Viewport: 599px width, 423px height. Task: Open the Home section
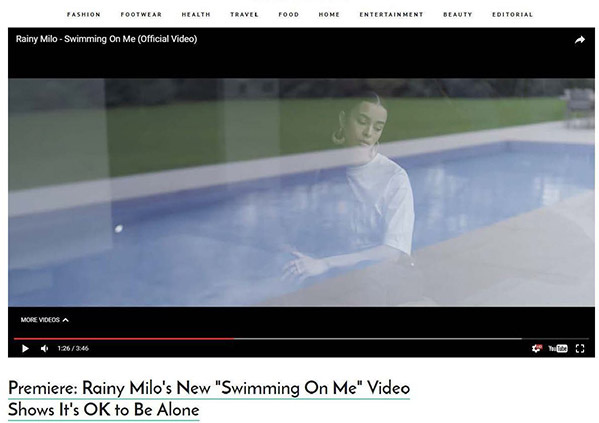(329, 15)
